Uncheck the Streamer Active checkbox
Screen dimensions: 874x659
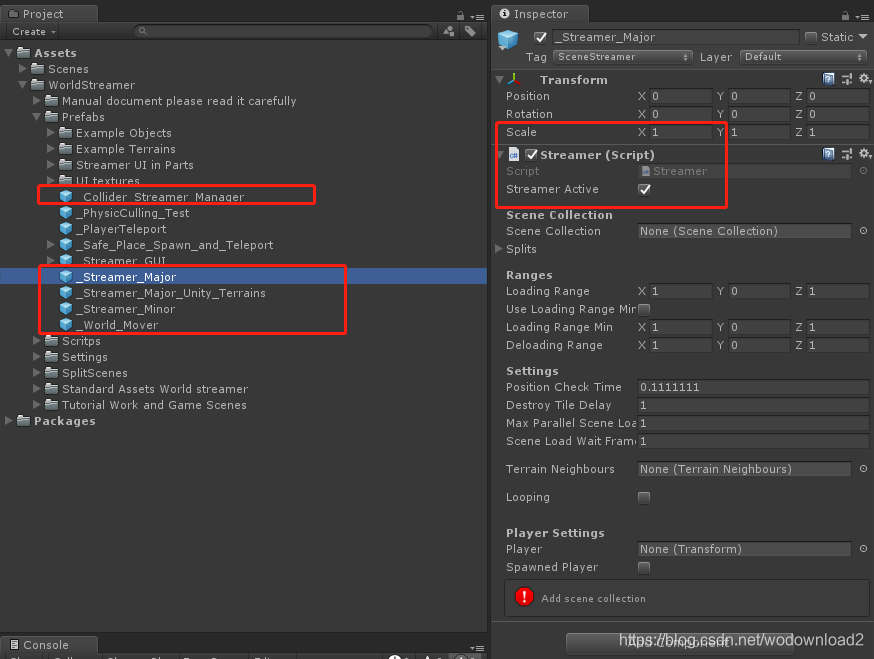pos(644,190)
